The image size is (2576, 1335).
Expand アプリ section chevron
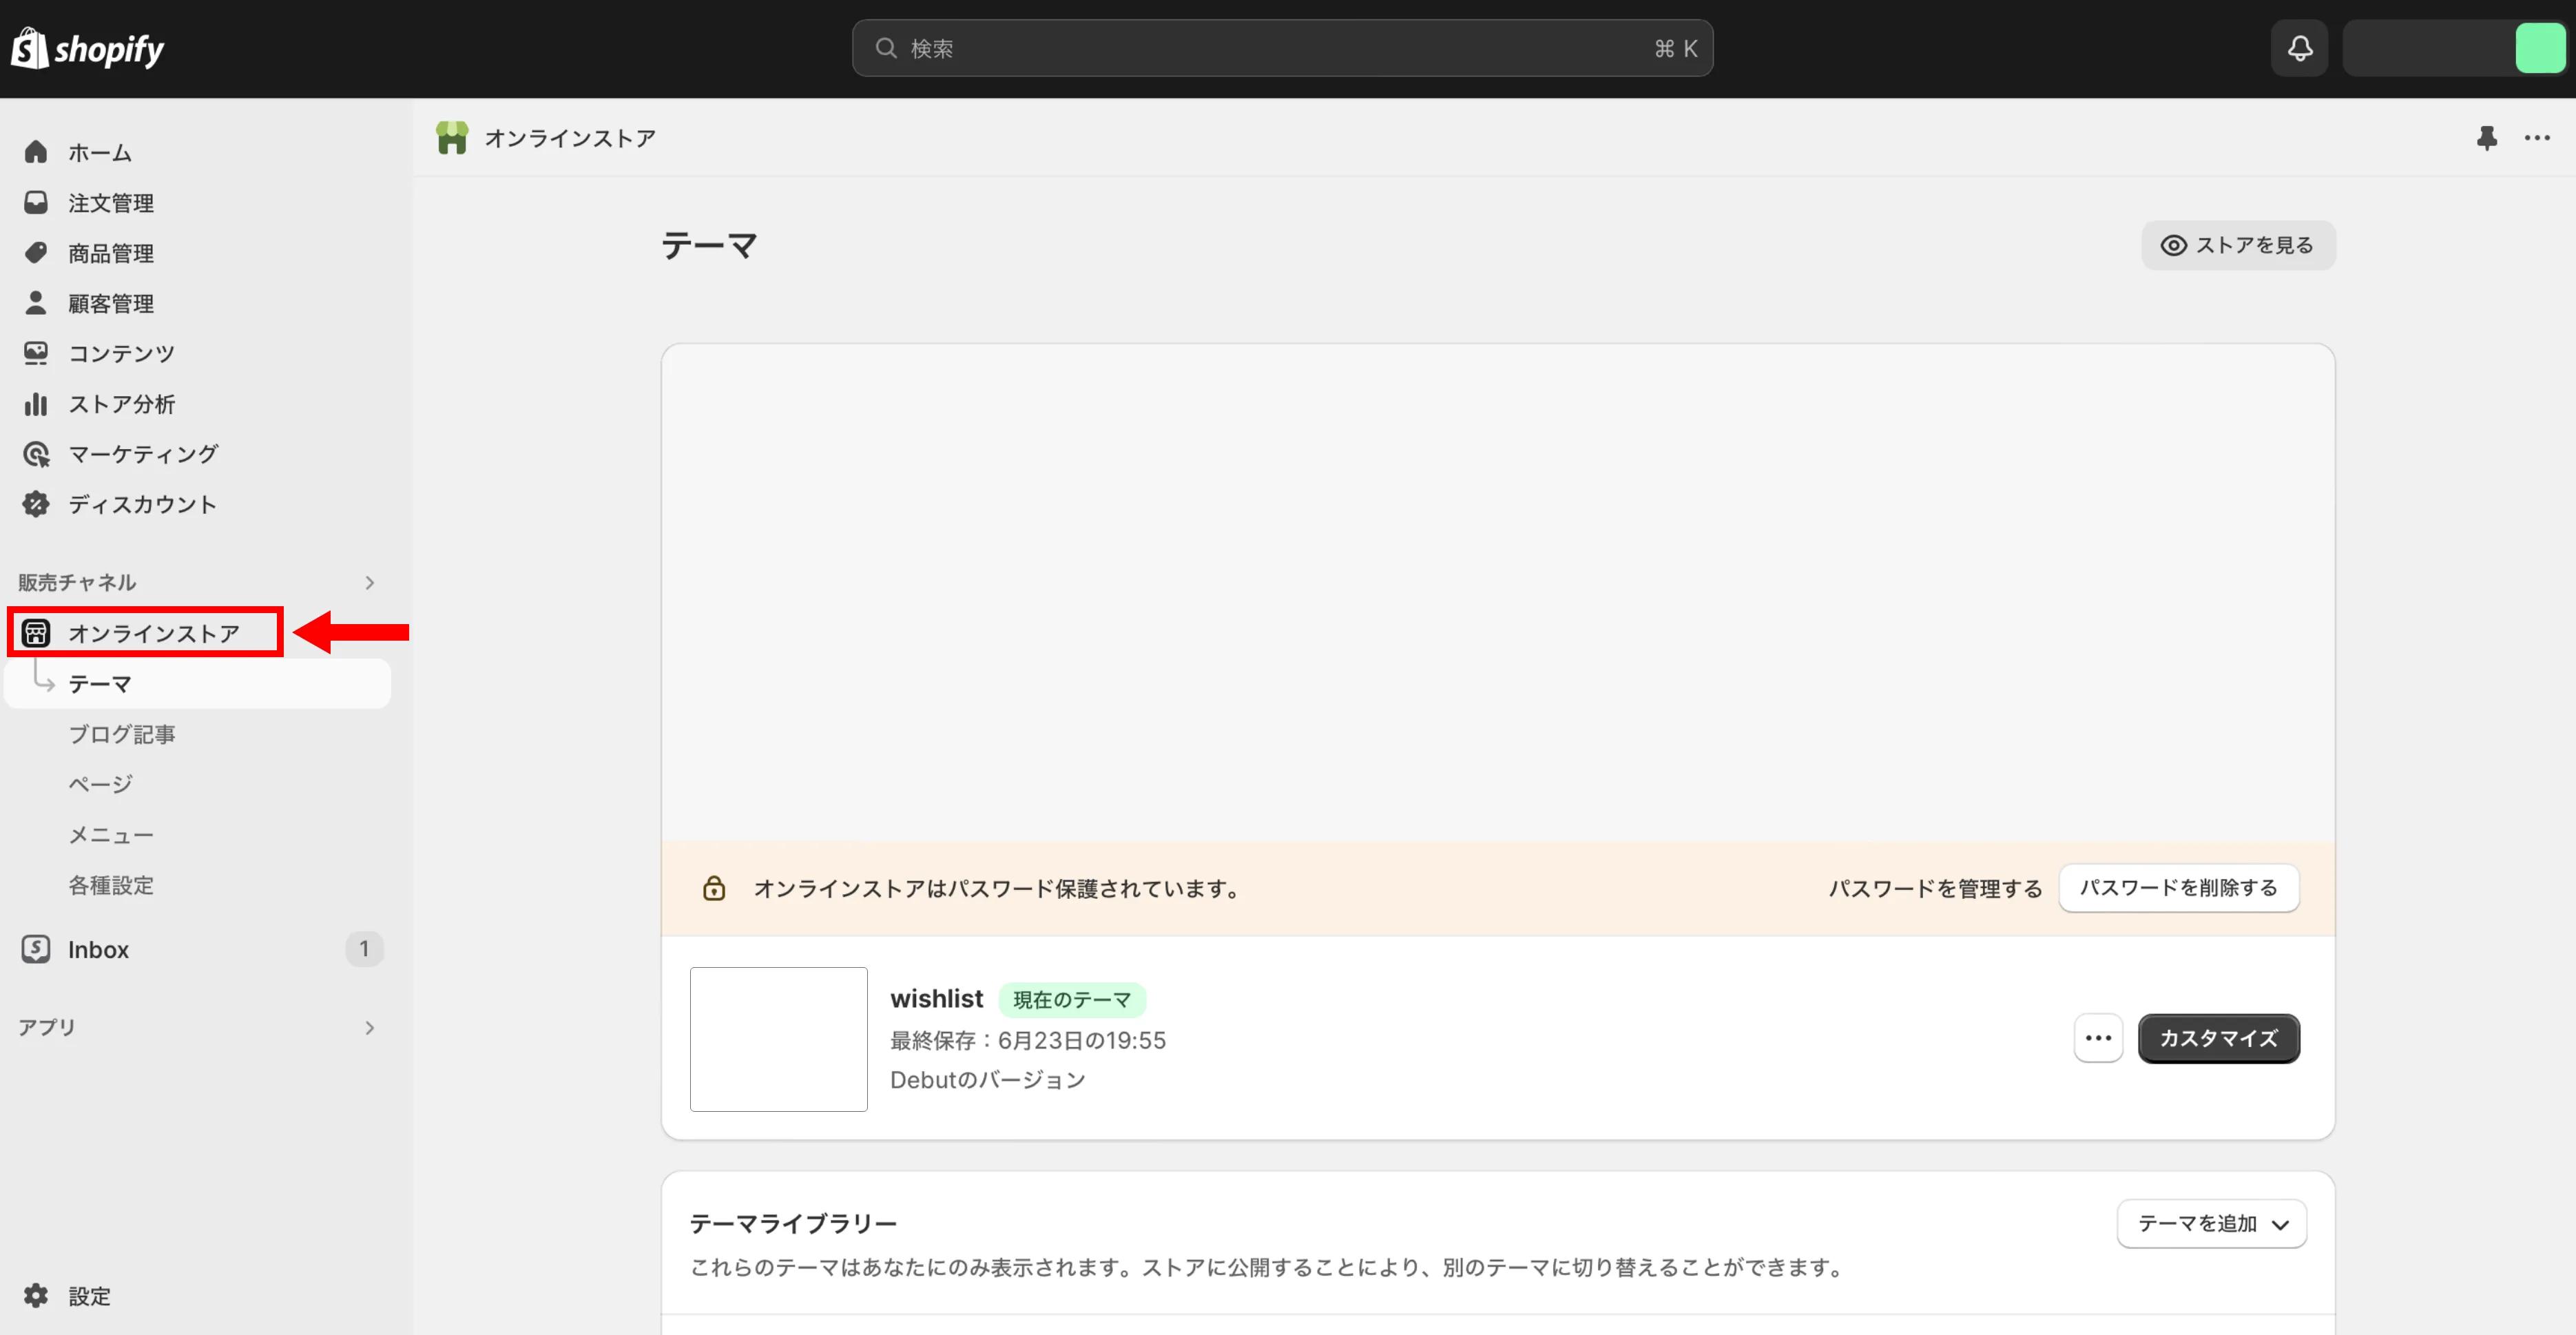point(370,1027)
